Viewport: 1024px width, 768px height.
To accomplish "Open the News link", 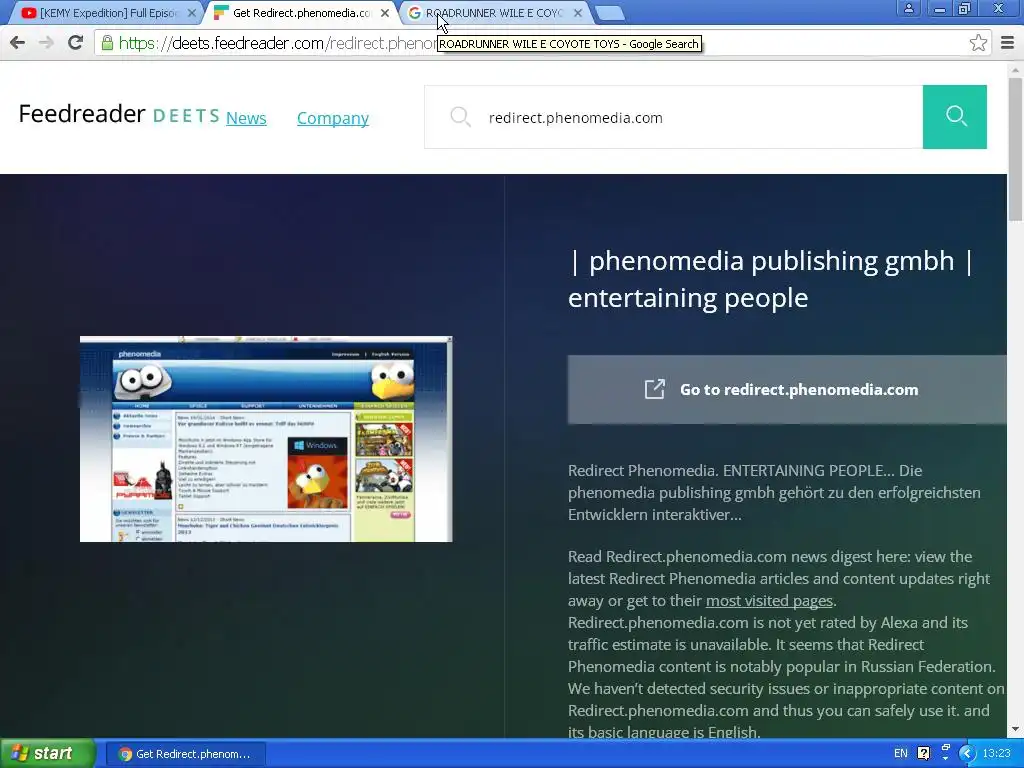I will coord(246,118).
